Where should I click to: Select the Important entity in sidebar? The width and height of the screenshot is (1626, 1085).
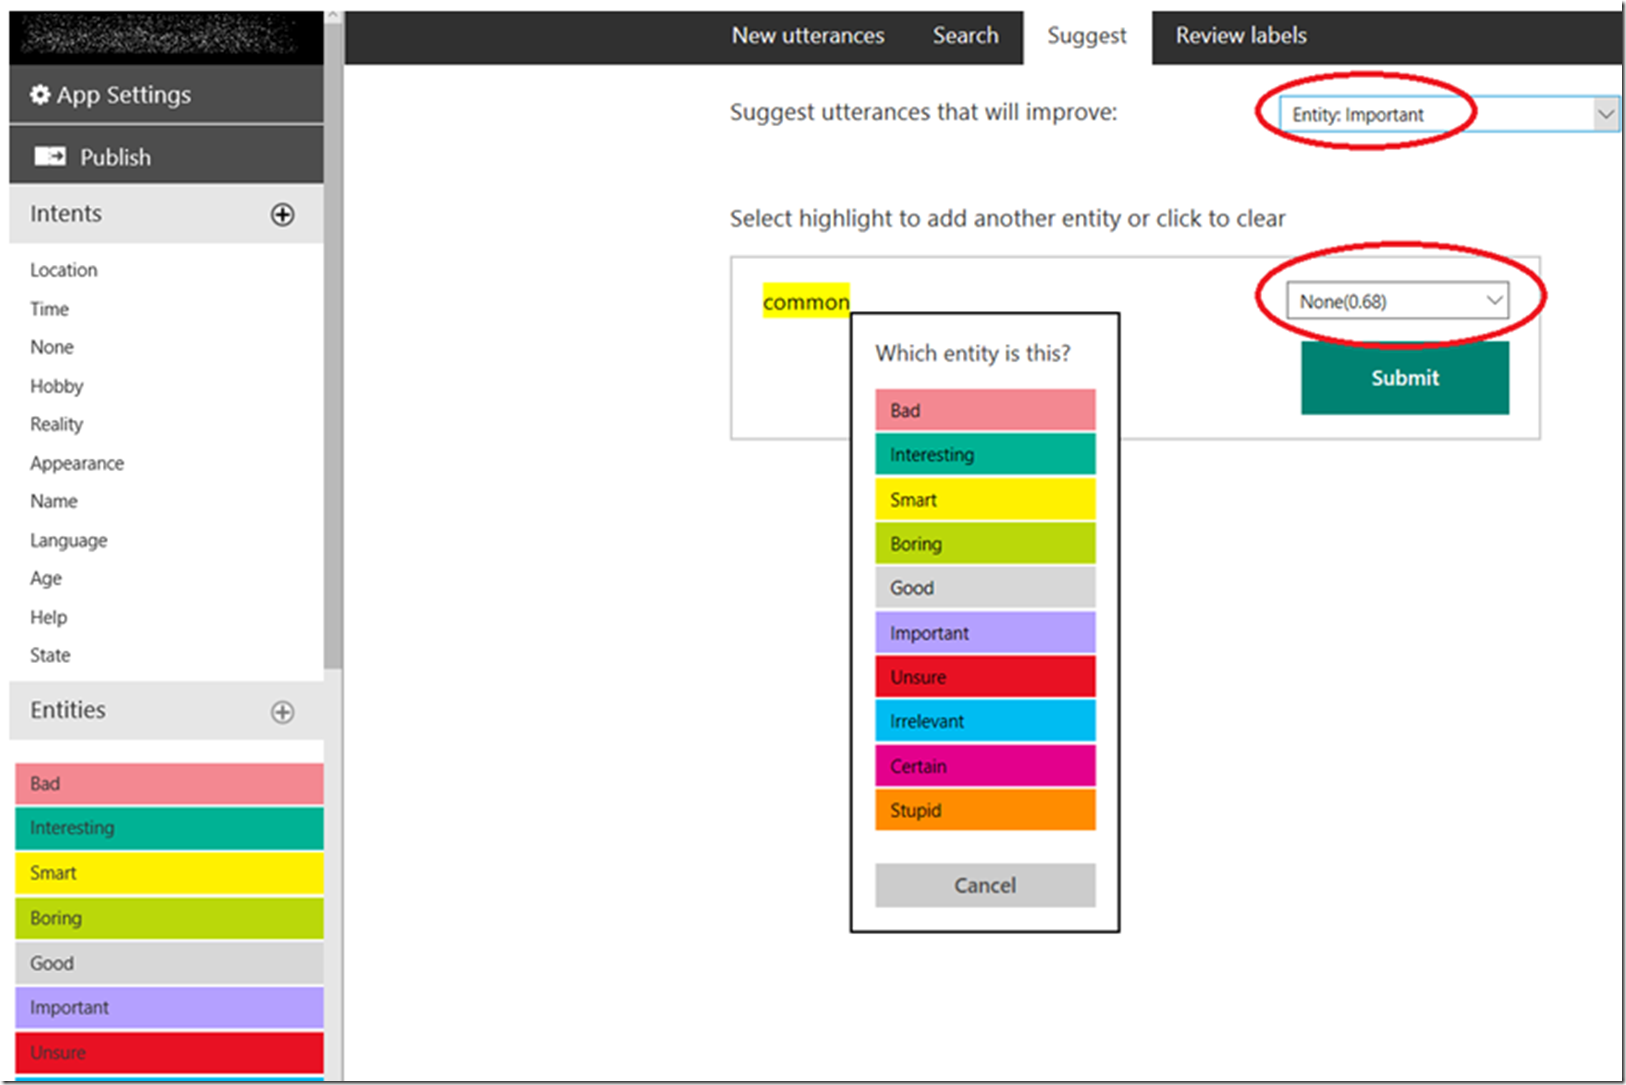click(x=169, y=1007)
